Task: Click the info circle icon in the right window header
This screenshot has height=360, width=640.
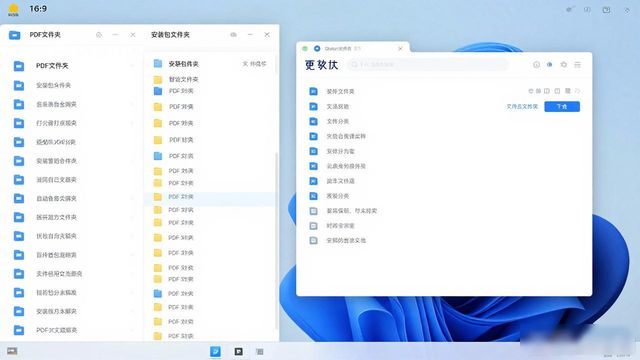Action: (536, 64)
